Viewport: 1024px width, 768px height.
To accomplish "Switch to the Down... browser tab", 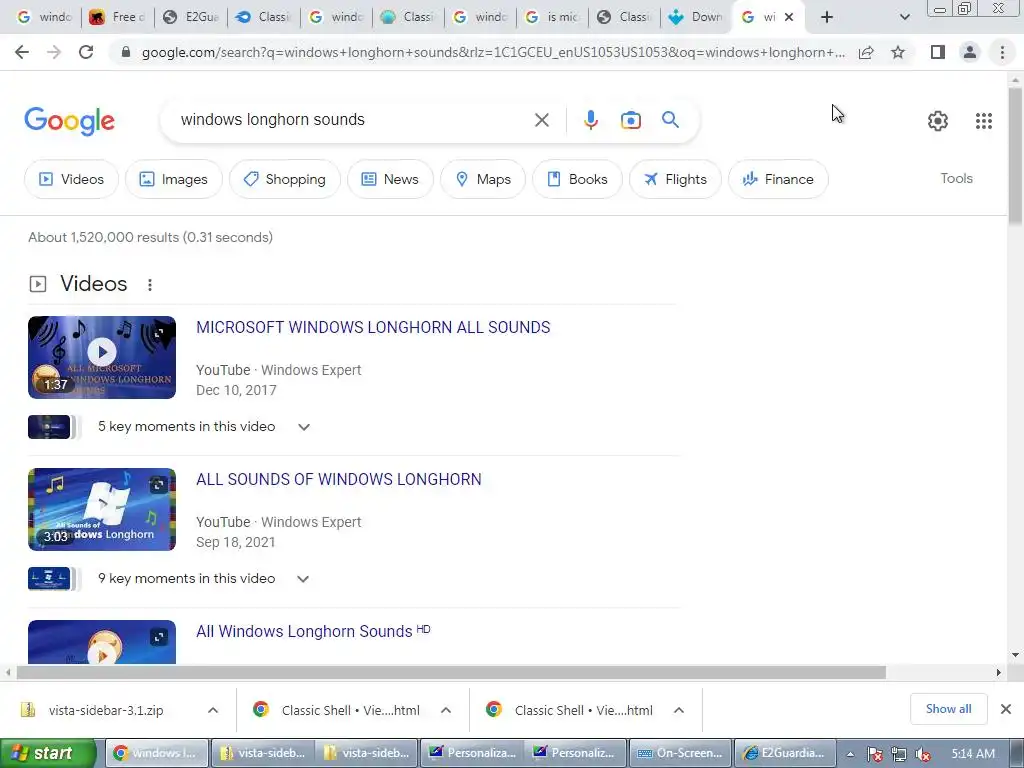I will 697,17.
